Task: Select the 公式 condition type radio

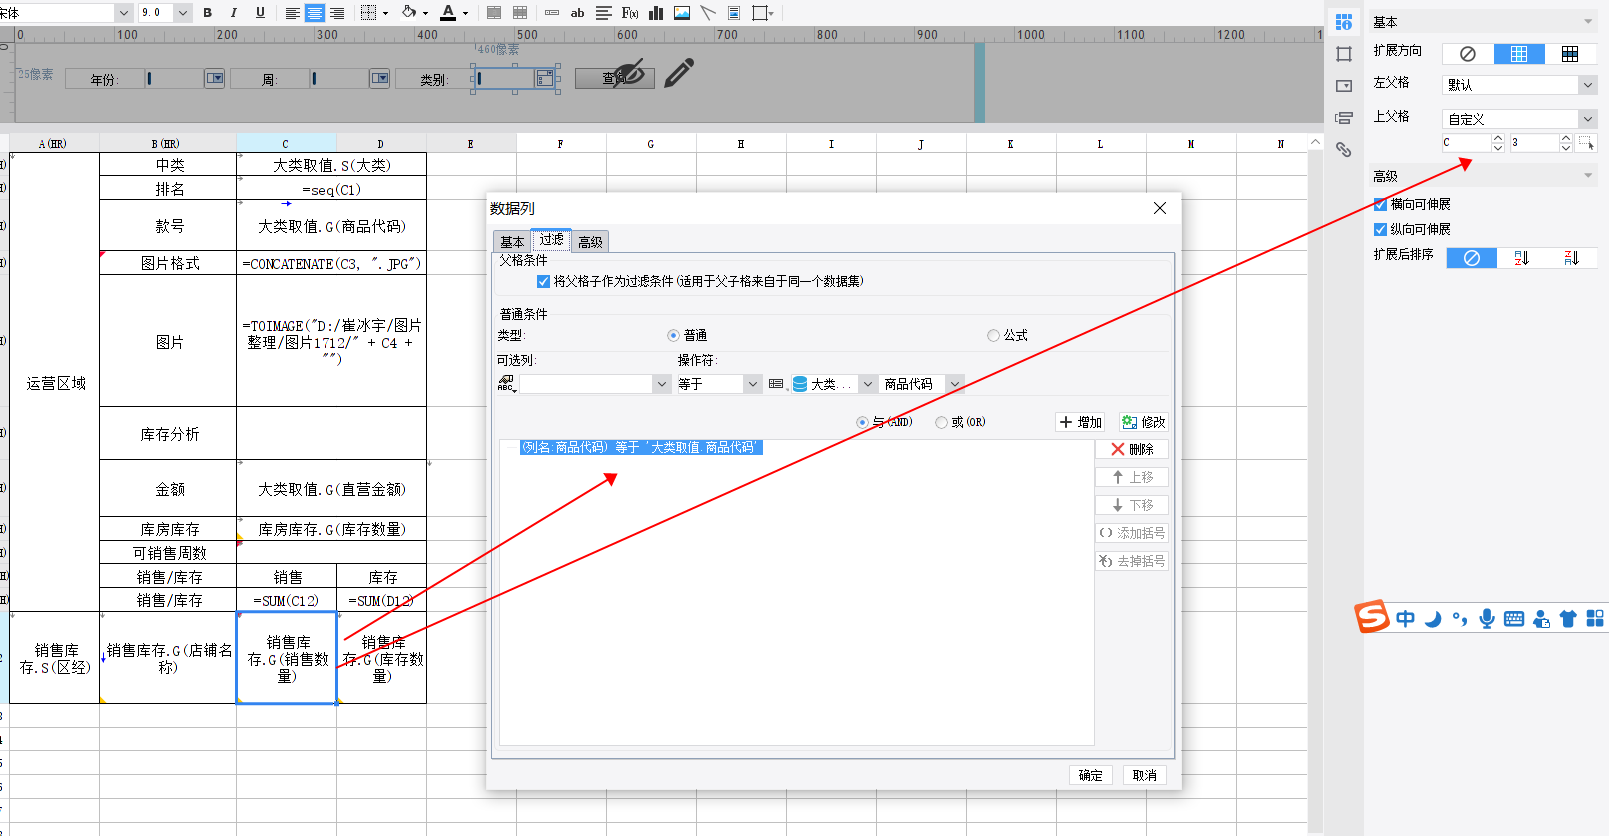Action: pyautogui.click(x=993, y=336)
